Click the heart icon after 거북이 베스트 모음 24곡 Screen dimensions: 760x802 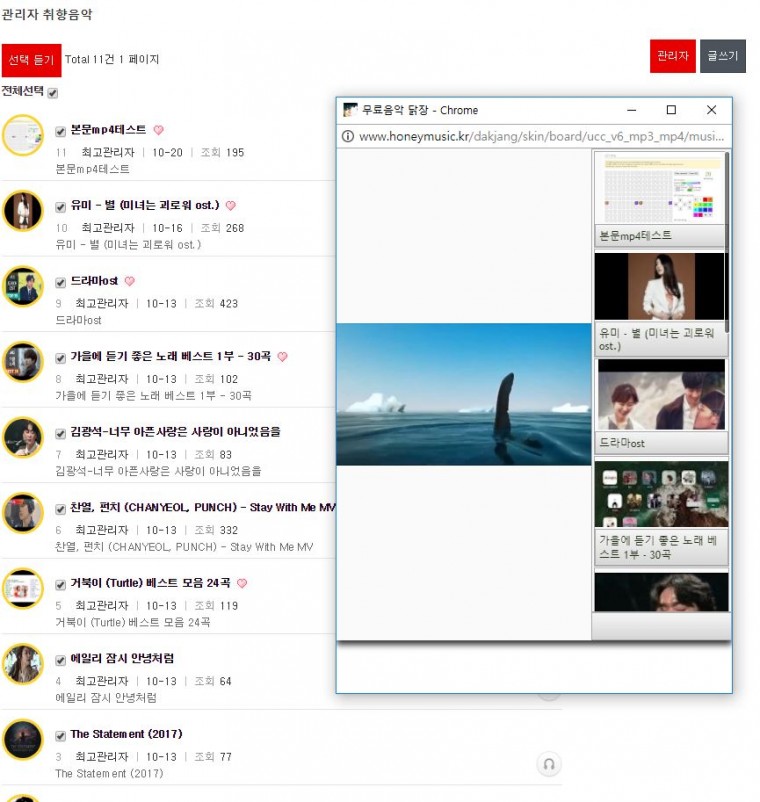(242, 584)
